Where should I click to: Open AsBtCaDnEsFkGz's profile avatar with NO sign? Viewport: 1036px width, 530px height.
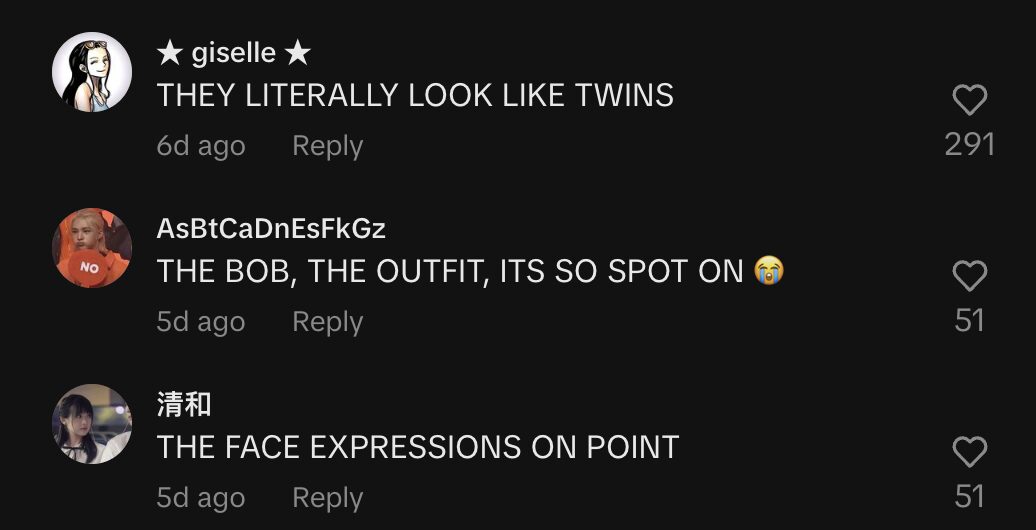click(x=92, y=248)
